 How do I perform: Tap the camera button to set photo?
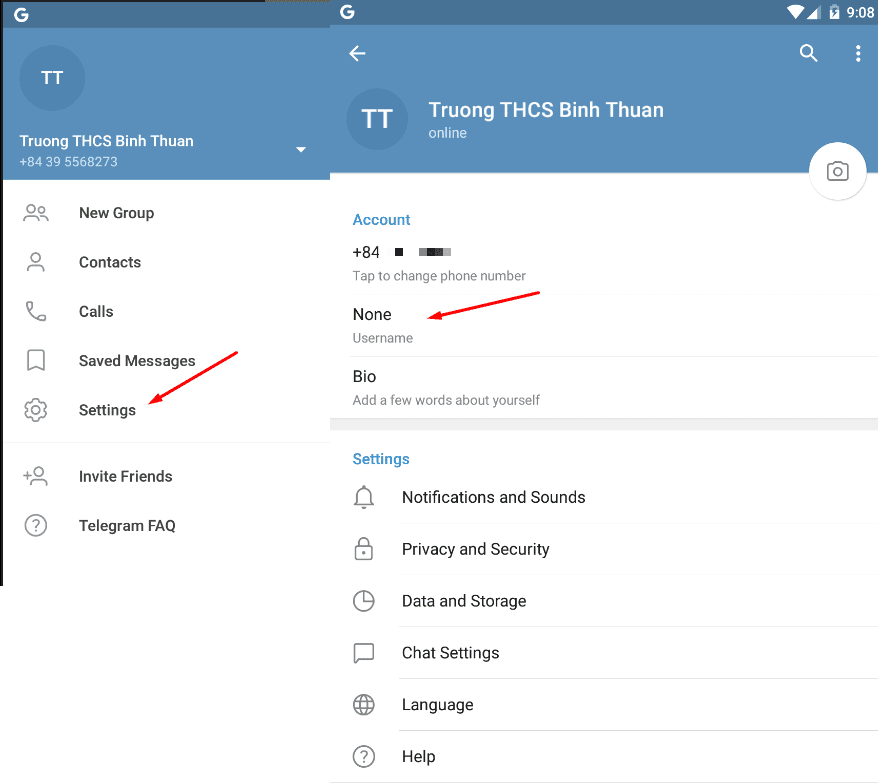coord(838,171)
